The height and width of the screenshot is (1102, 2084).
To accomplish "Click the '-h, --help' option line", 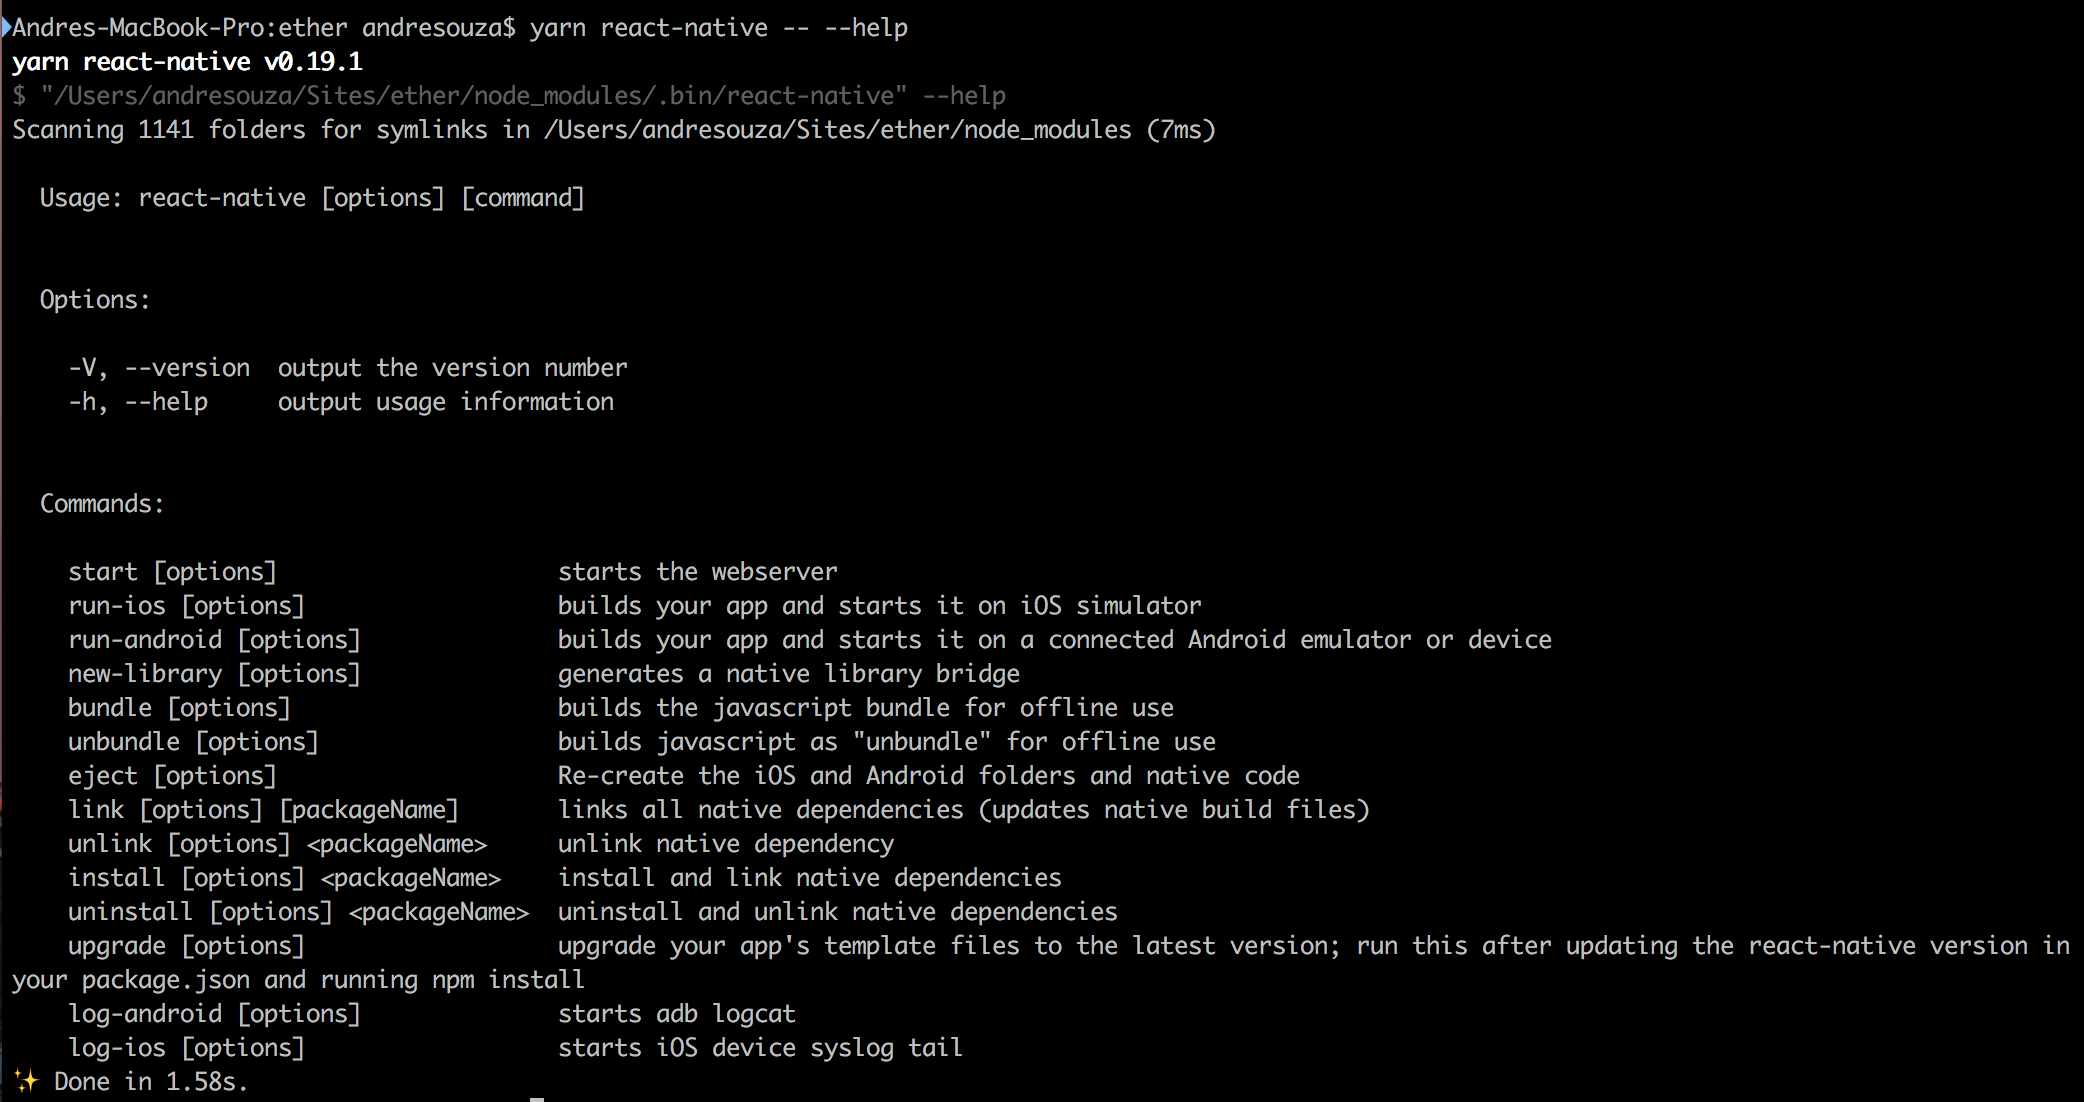I will pyautogui.click(x=138, y=402).
